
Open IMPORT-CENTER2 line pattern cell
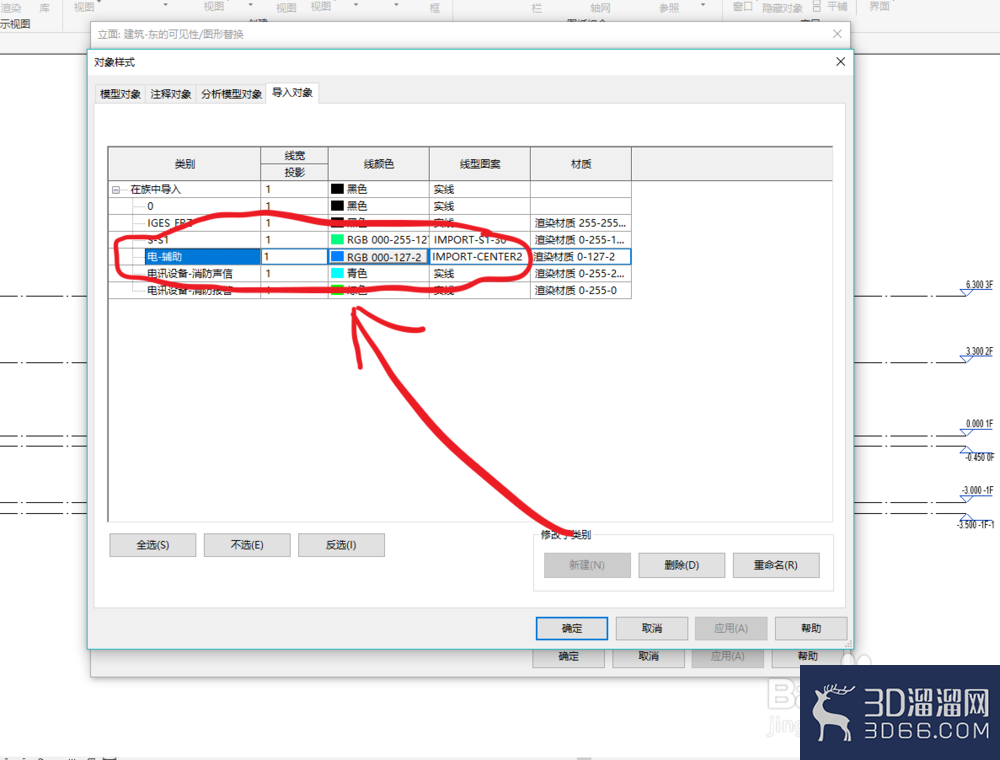pyautogui.click(x=480, y=256)
